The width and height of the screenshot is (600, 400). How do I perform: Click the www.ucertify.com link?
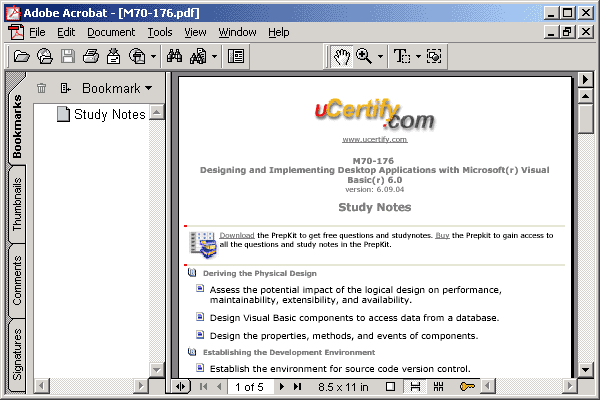tap(375, 139)
